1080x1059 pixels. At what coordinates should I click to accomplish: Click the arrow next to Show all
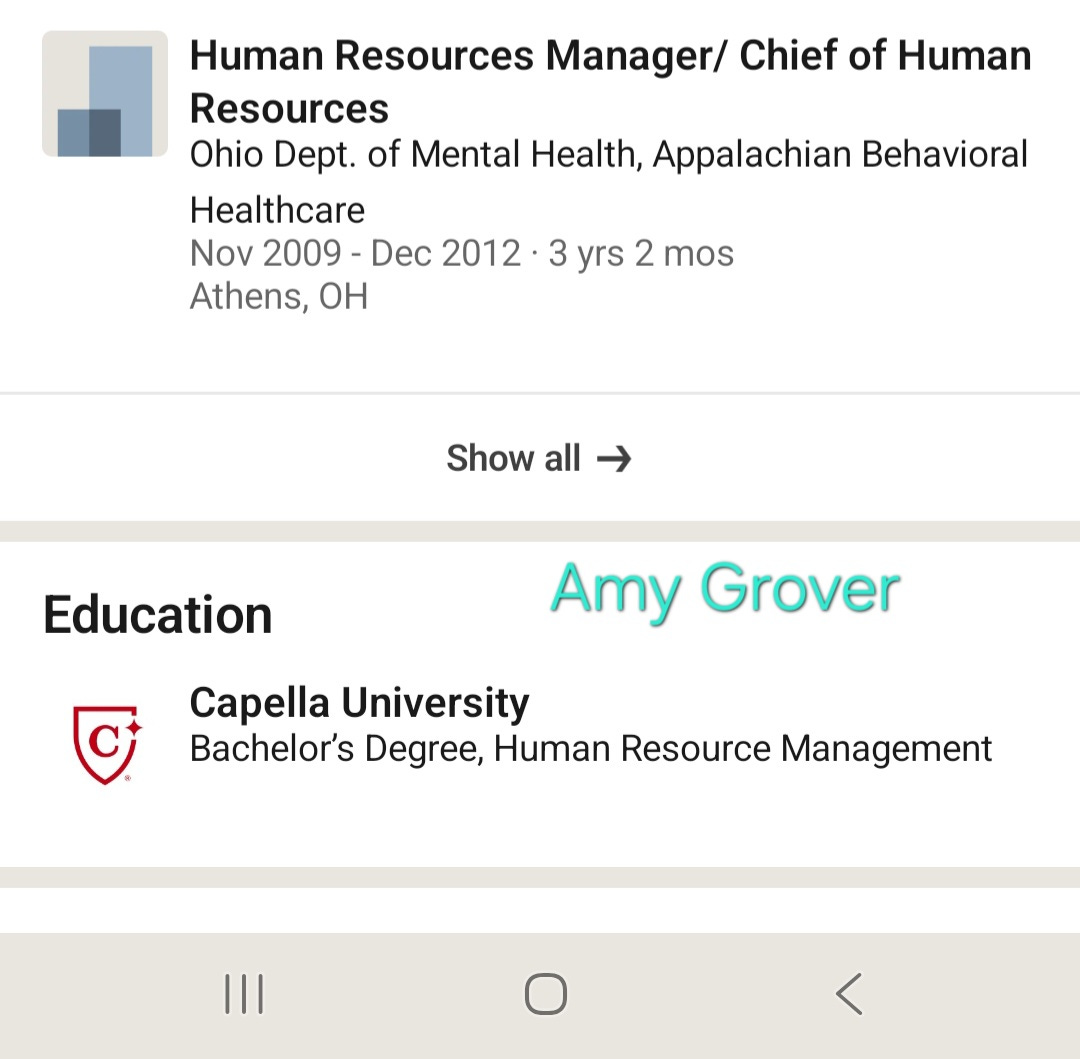click(x=614, y=459)
